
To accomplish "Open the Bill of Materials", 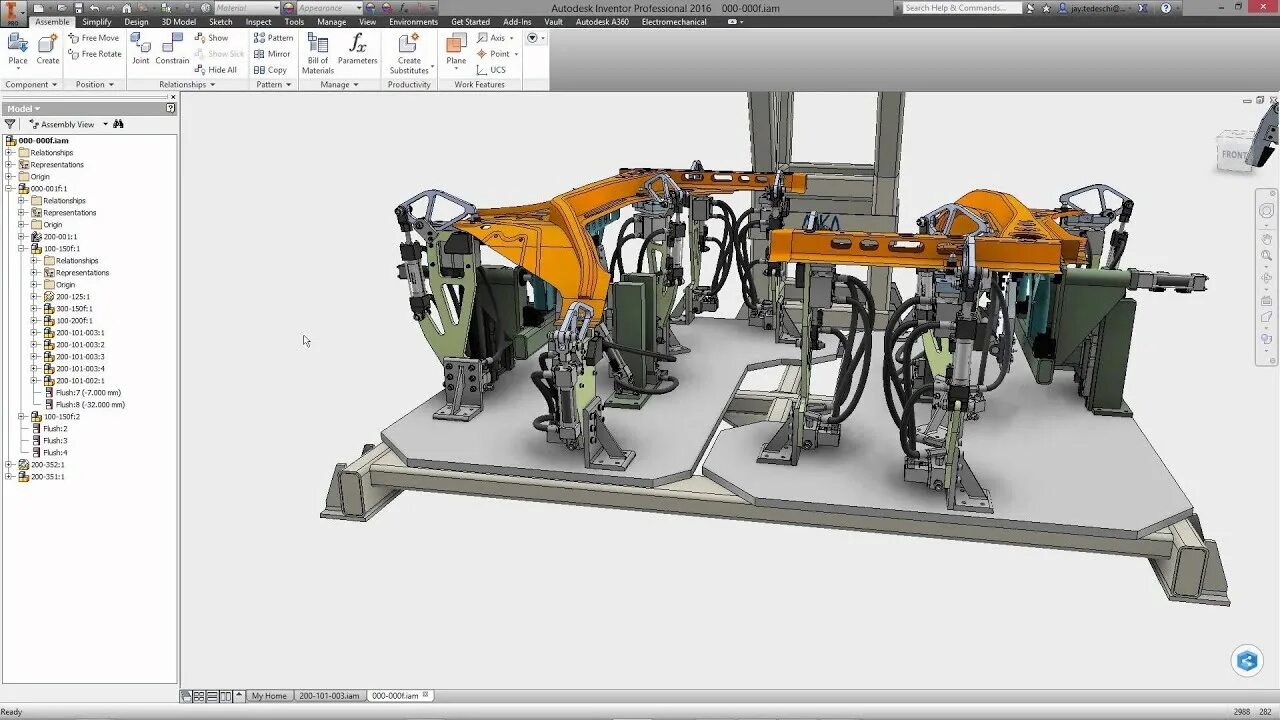I will click(318, 53).
